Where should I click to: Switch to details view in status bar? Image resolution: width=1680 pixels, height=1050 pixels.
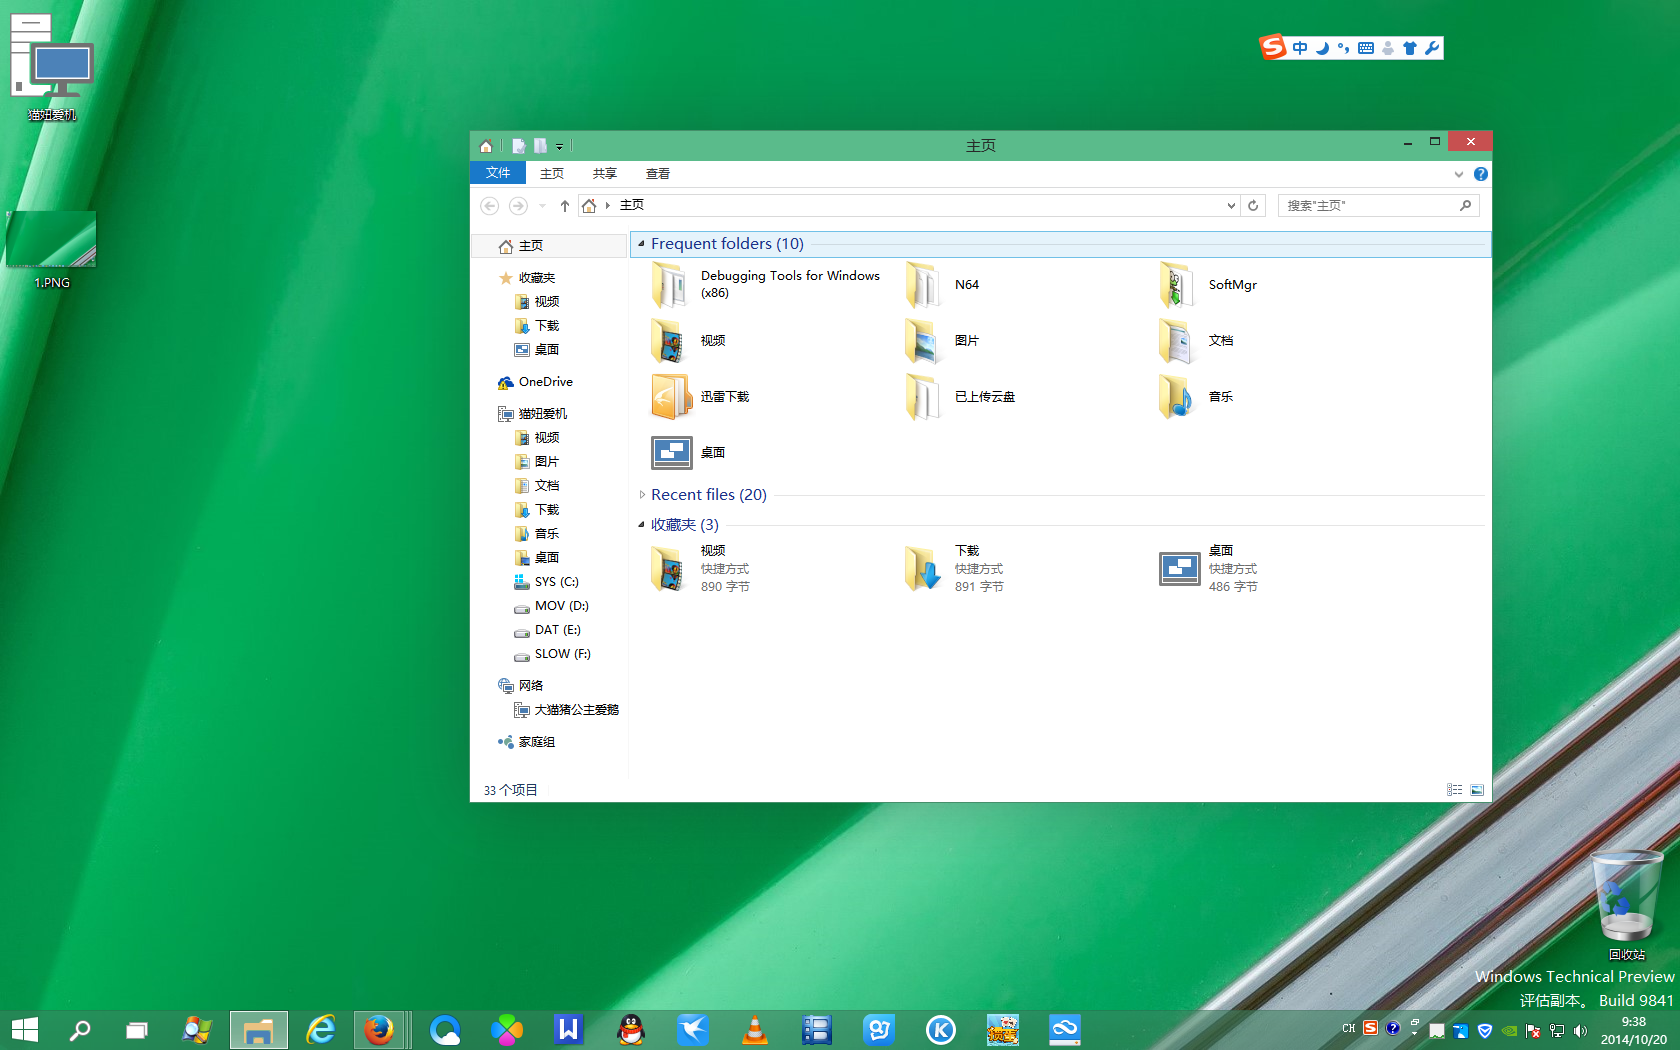point(1455,790)
